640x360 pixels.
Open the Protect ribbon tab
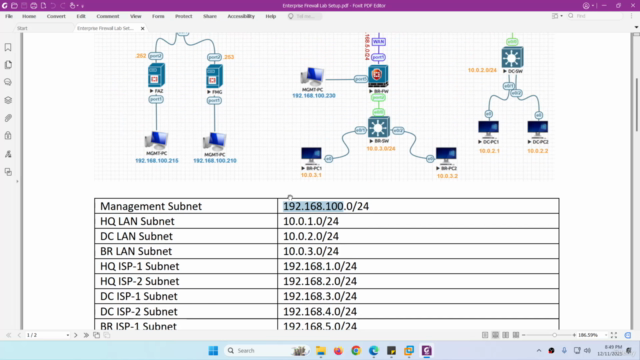pyautogui.click(x=183, y=16)
